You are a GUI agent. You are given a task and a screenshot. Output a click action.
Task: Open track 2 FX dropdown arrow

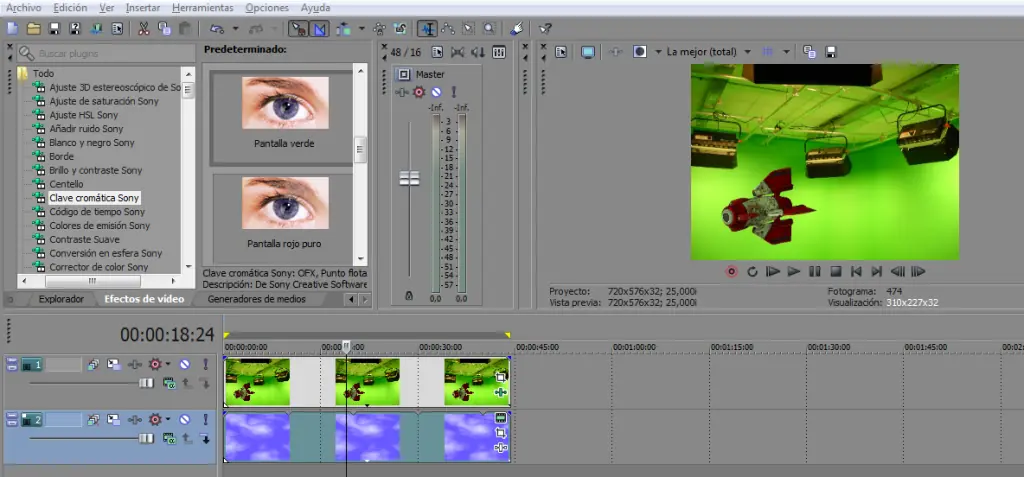[168, 419]
